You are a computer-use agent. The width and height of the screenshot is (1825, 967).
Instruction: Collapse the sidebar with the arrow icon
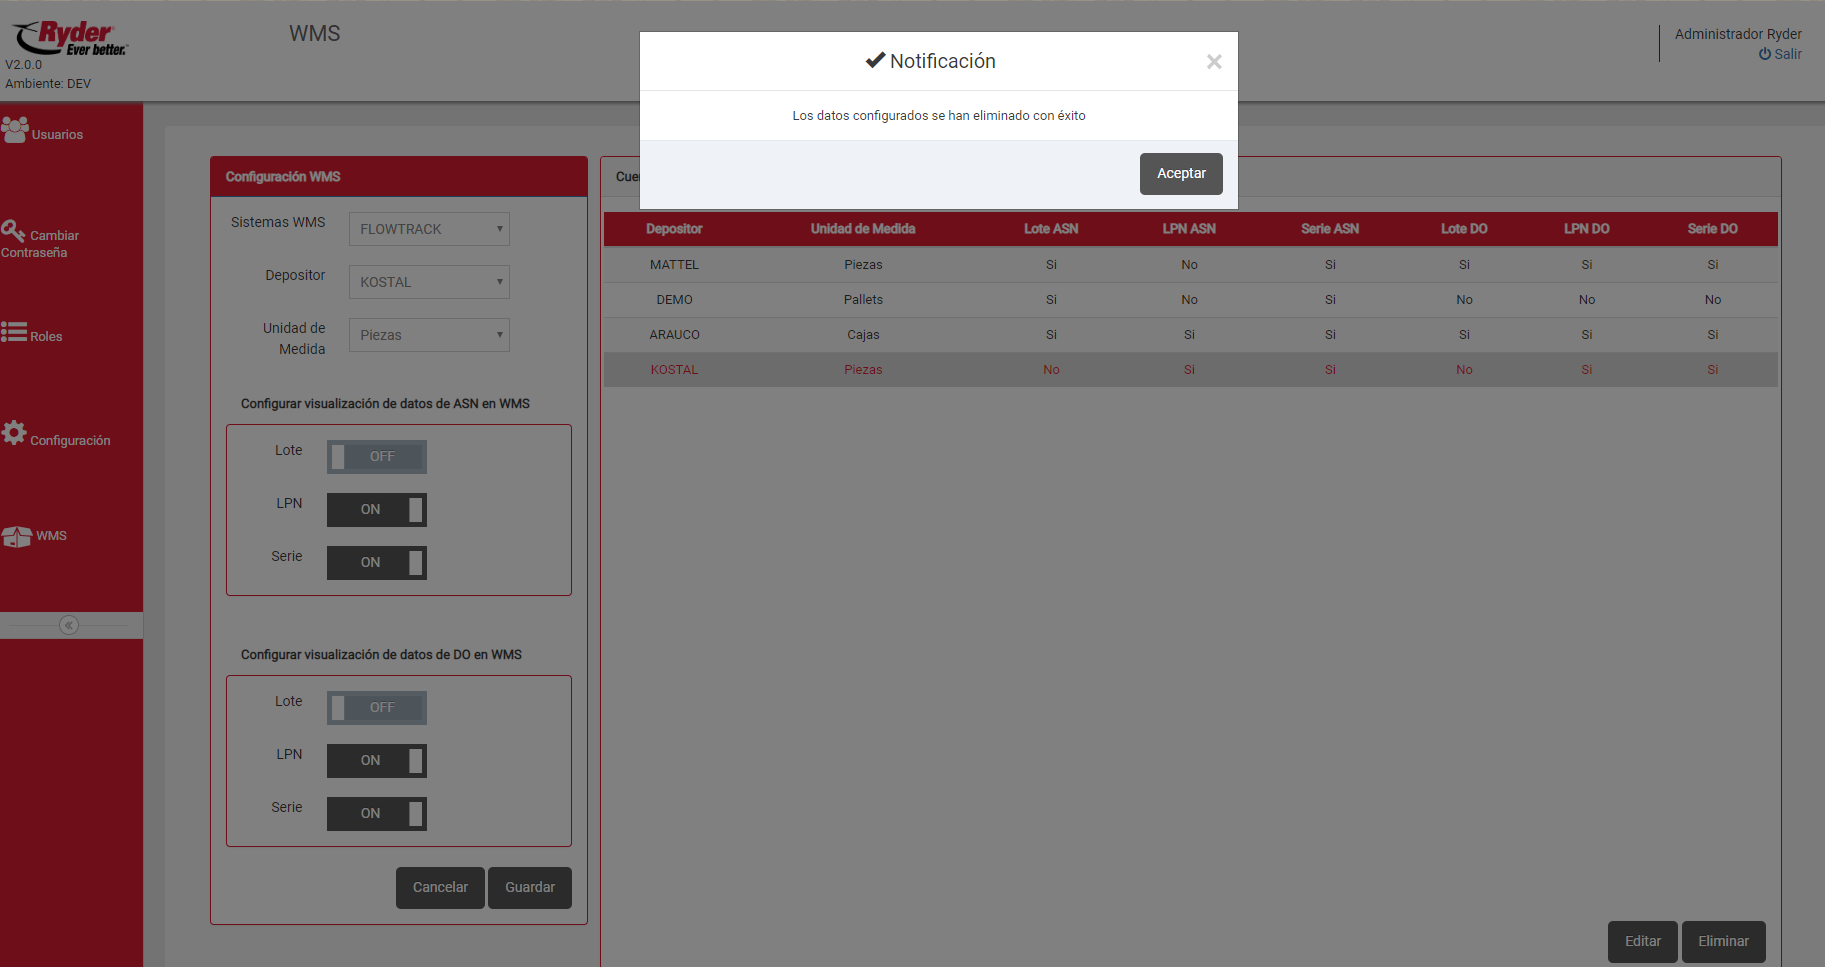tap(69, 625)
